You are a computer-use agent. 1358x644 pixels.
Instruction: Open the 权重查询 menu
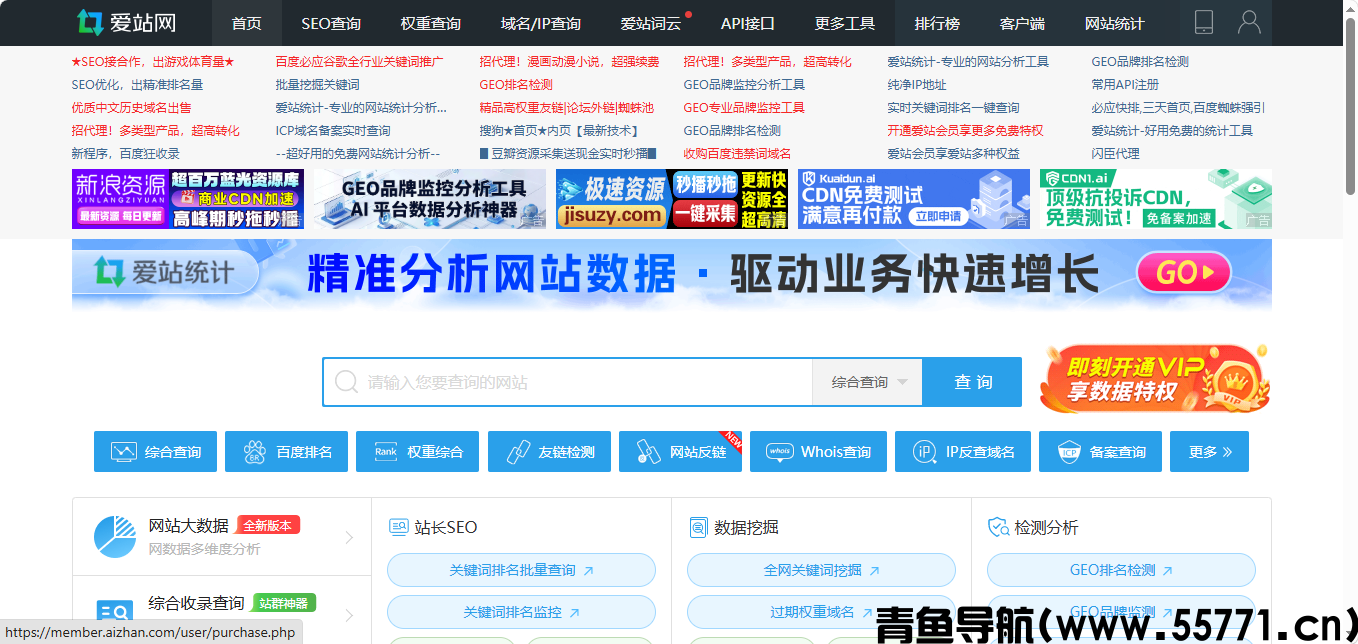pos(431,23)
